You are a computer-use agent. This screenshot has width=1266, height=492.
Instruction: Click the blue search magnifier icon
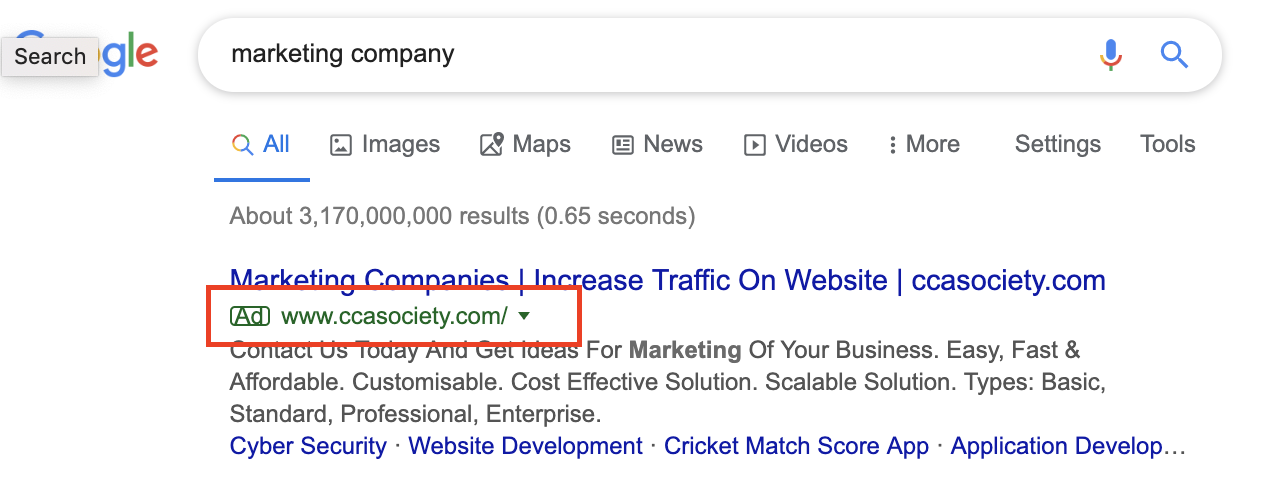[1174, 54]
